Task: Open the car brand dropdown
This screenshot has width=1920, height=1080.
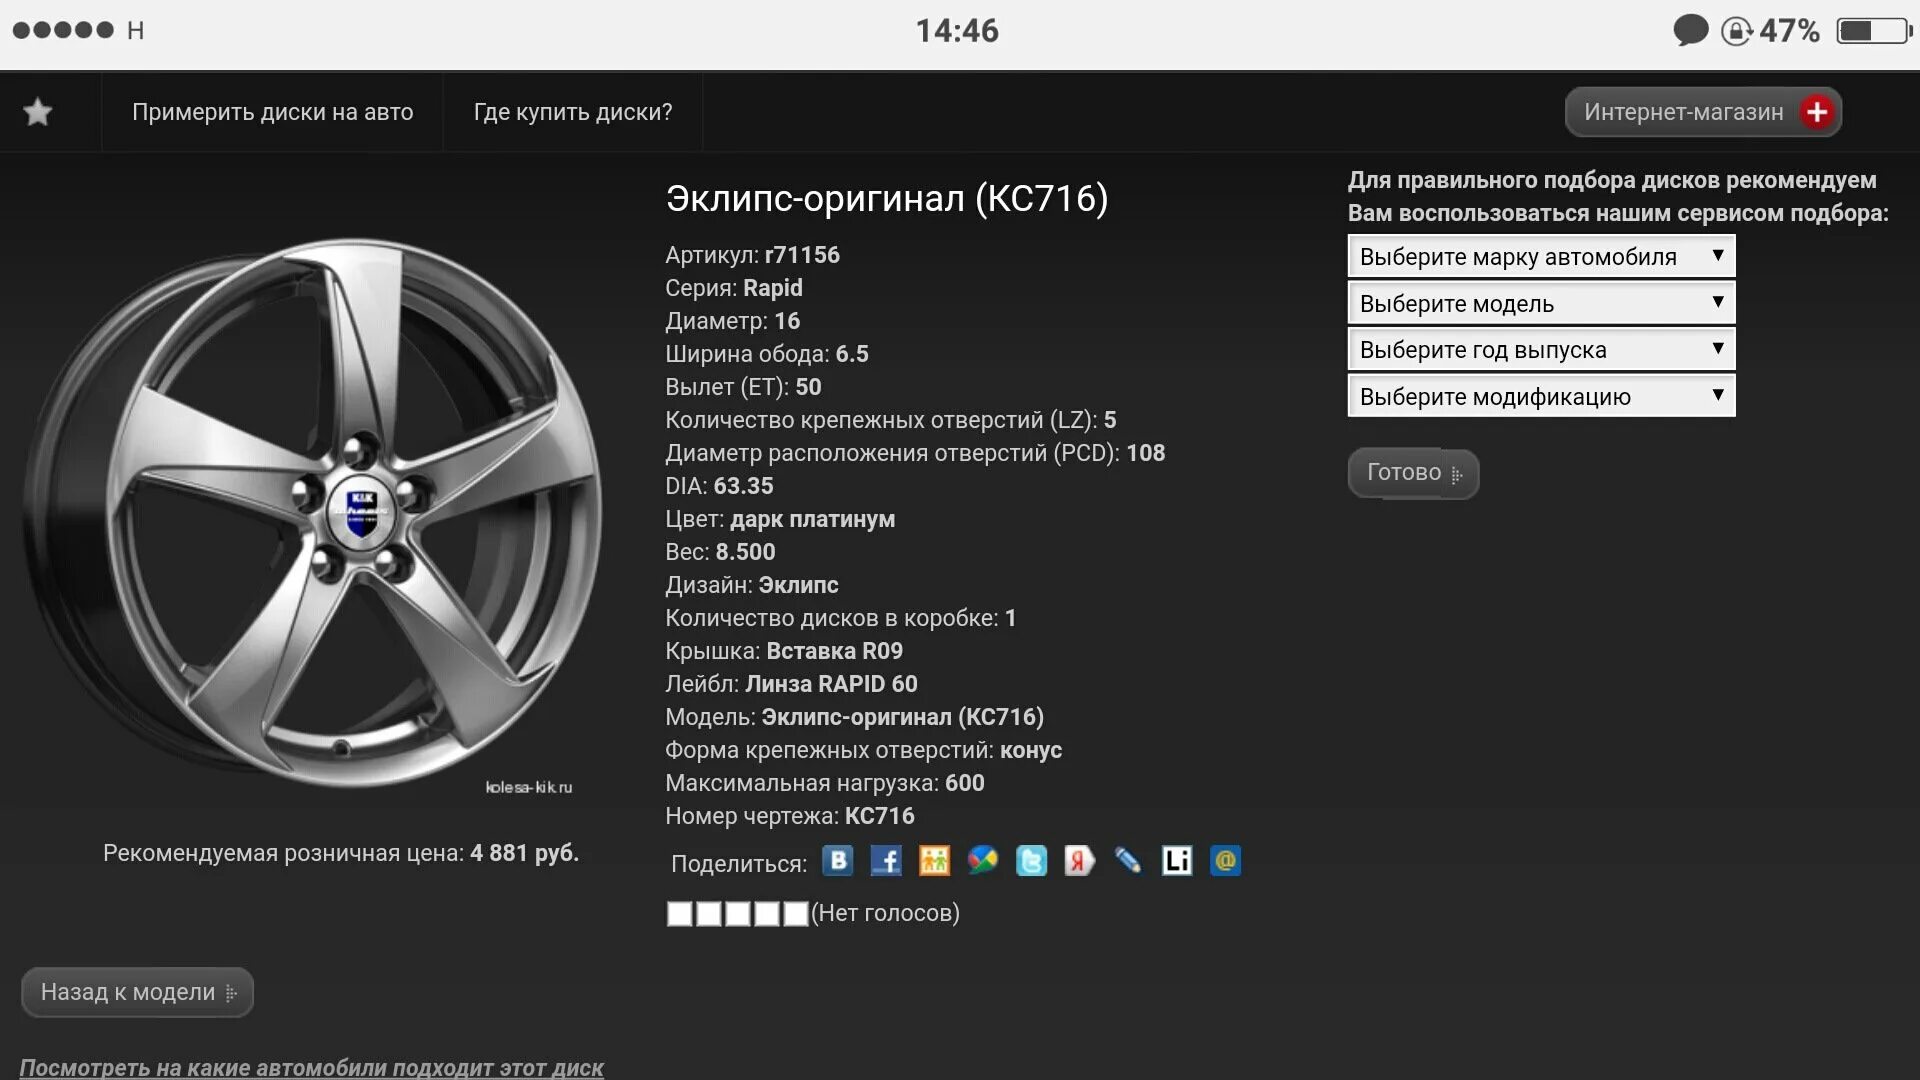Action: point(1540,257)
